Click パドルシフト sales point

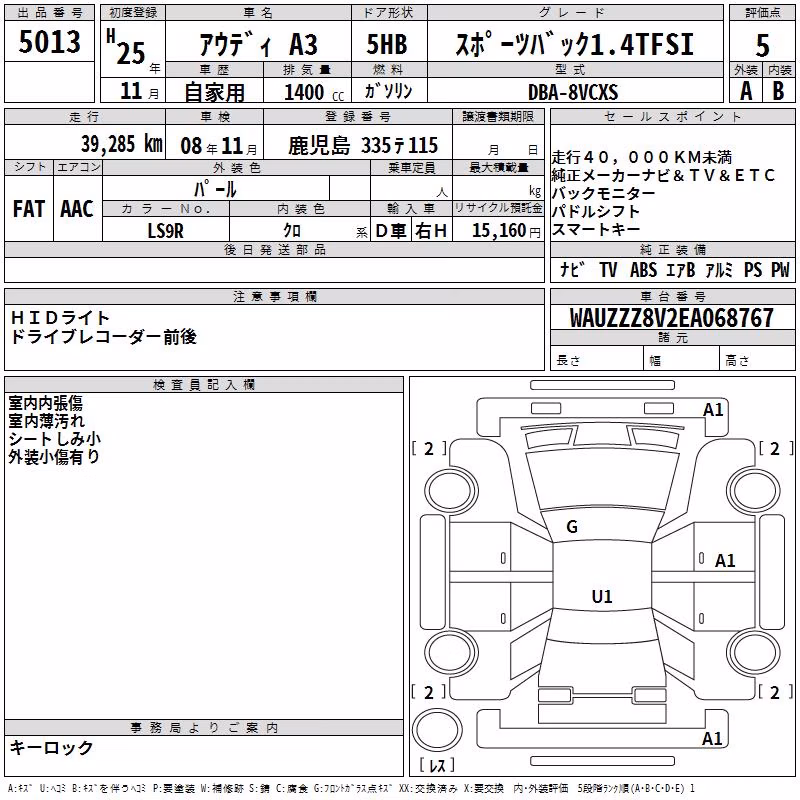click(x=595, y=211)
